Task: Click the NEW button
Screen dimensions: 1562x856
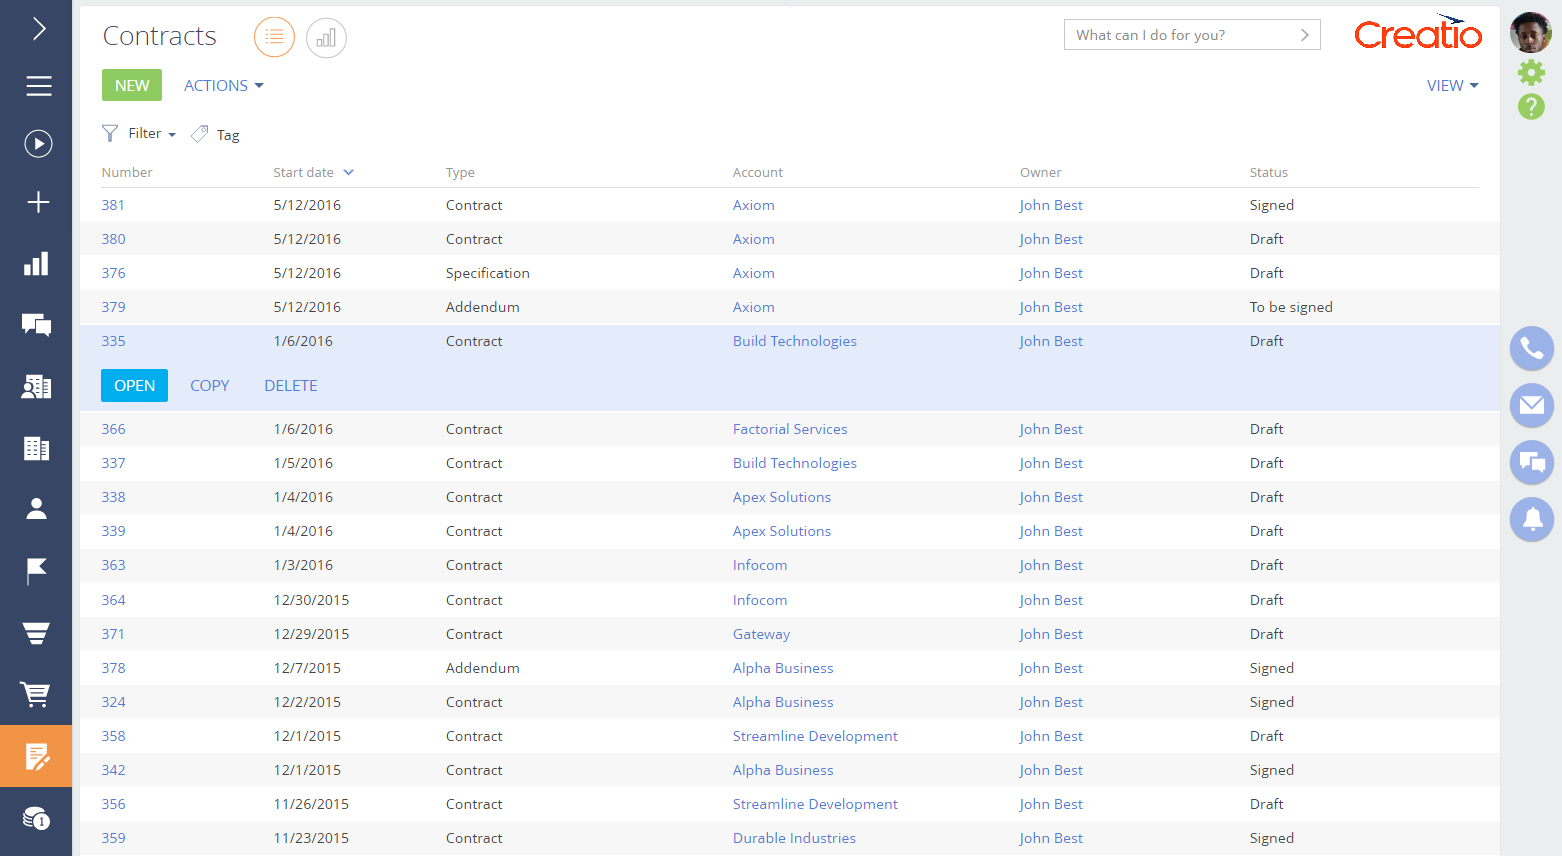Action: point(131,85)
